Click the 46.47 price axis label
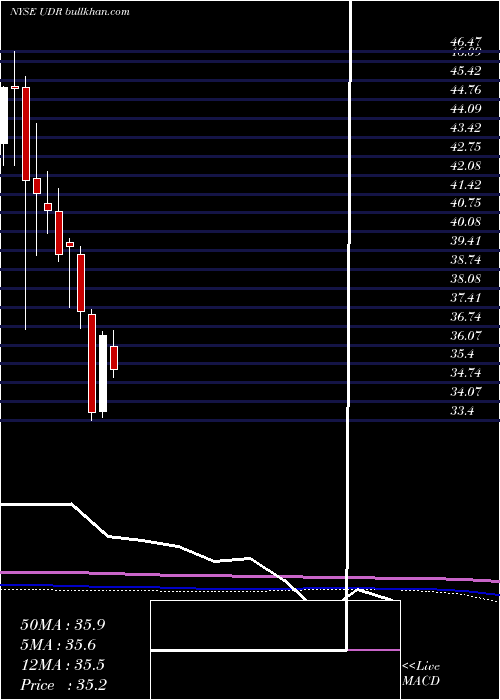 point(466,42)
